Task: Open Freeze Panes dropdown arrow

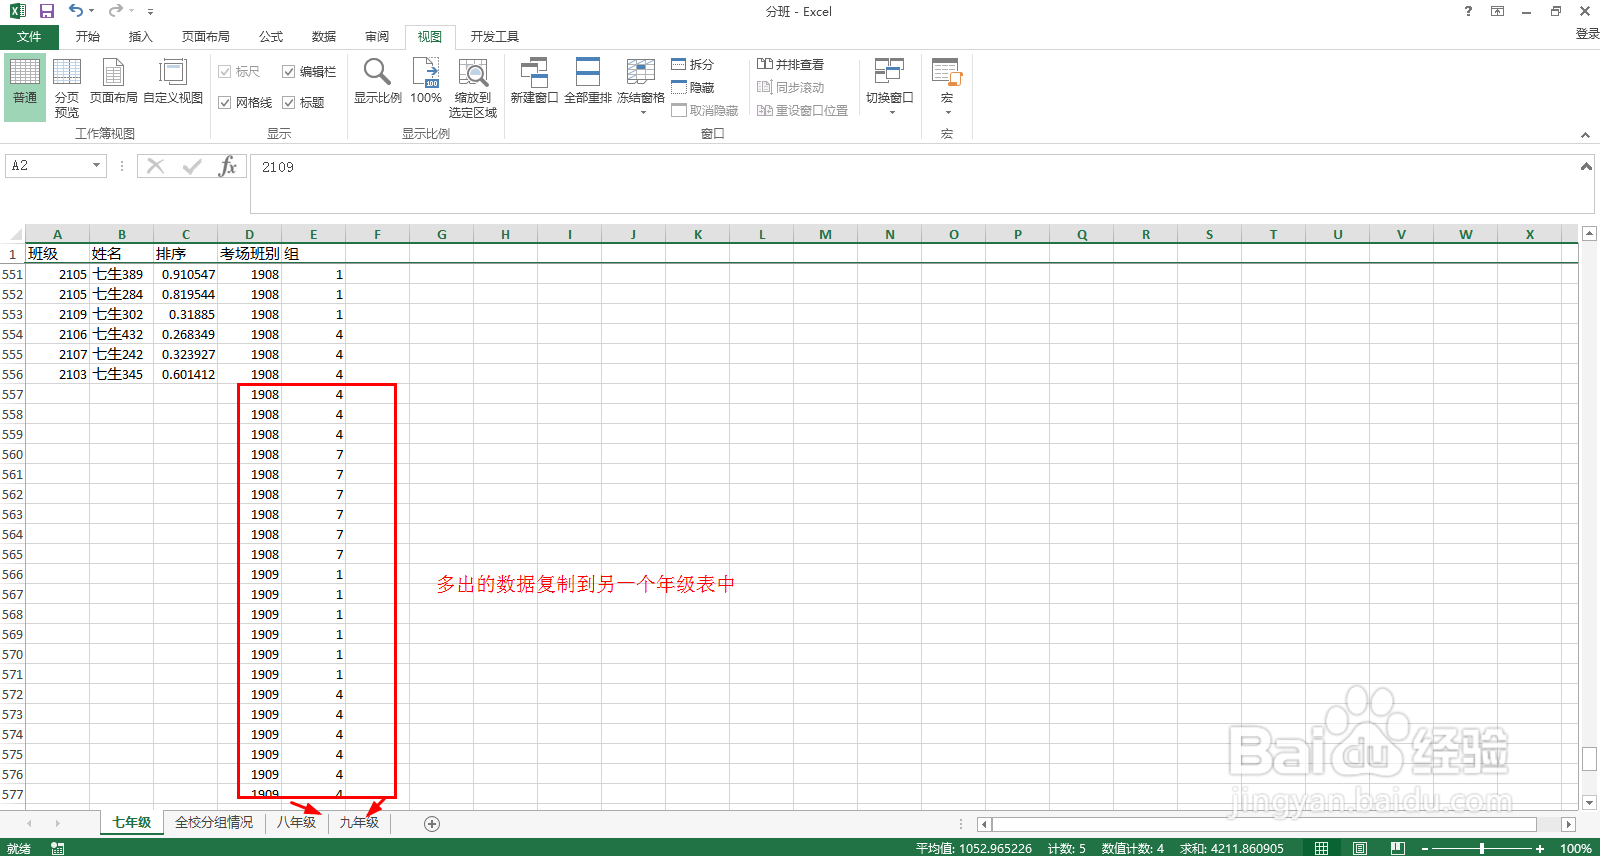Action: click(642, 112)
